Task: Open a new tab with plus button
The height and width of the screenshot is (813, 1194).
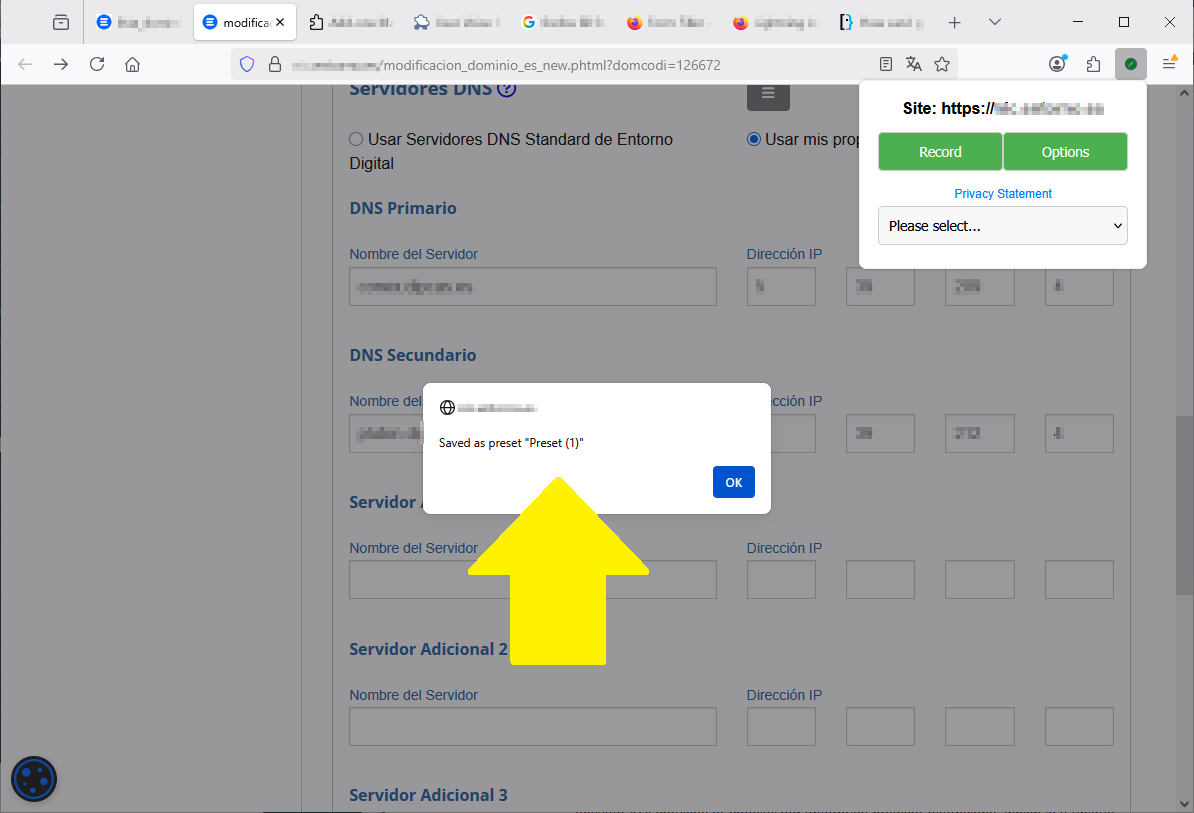Action: (954, 22)
